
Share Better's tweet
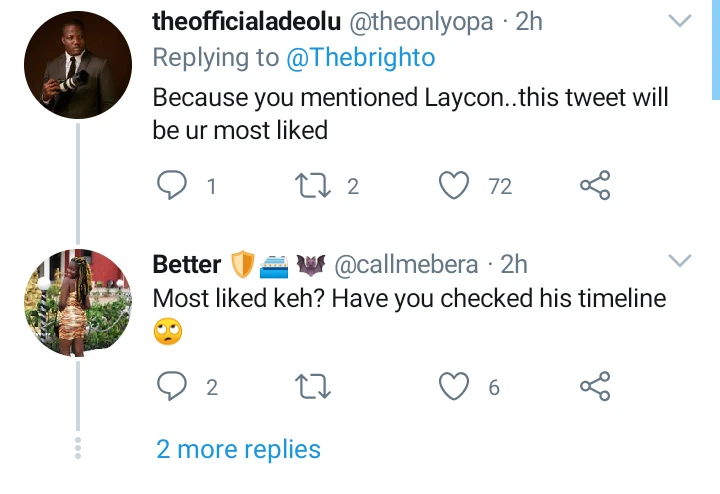click(x=595, y=386)
